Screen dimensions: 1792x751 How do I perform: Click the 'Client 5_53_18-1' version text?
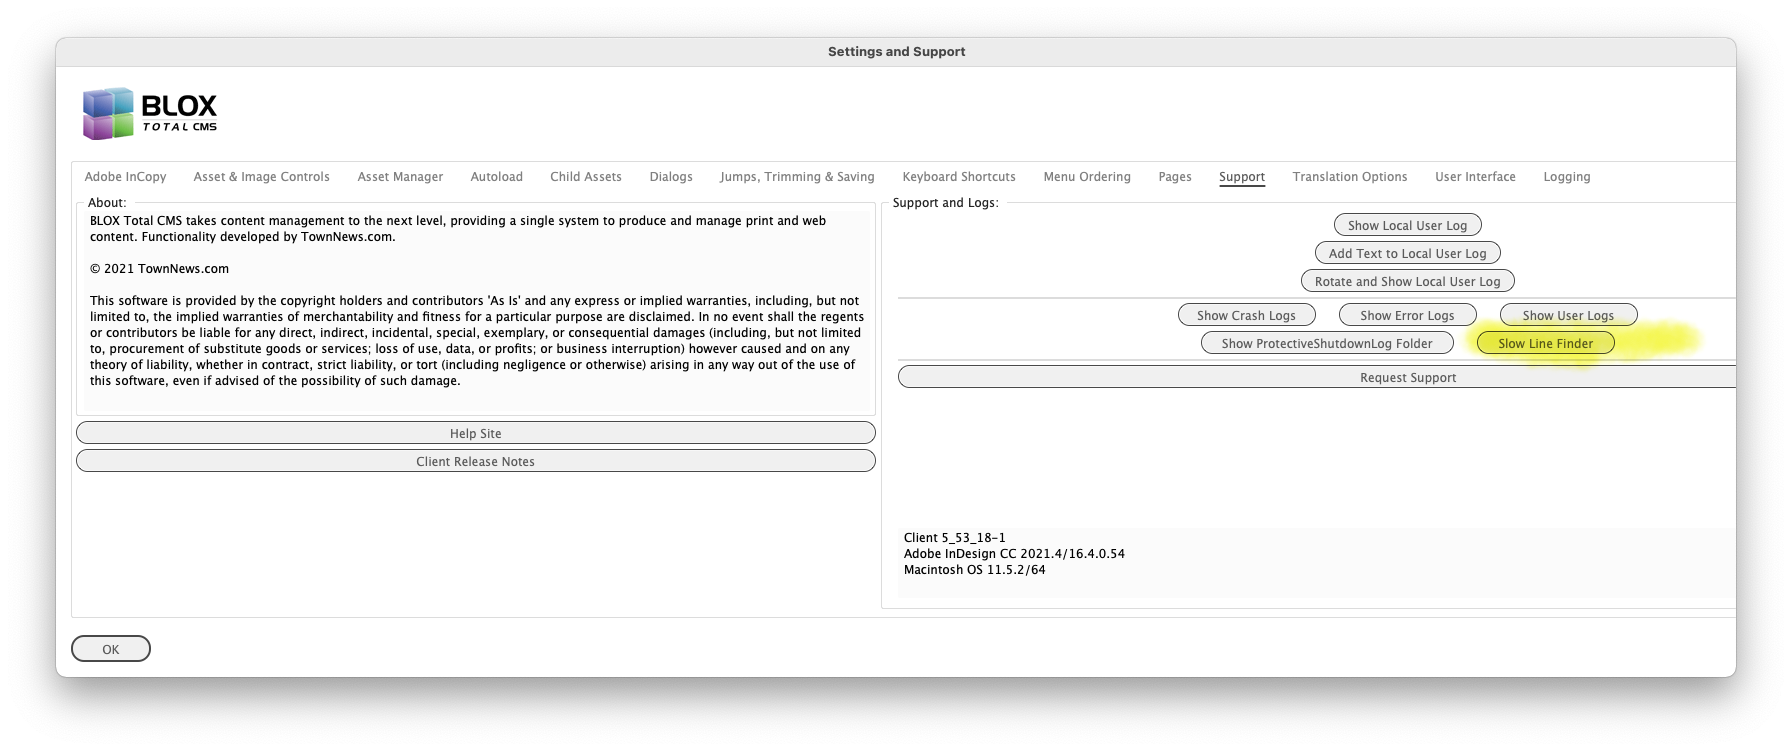[954, 538]
